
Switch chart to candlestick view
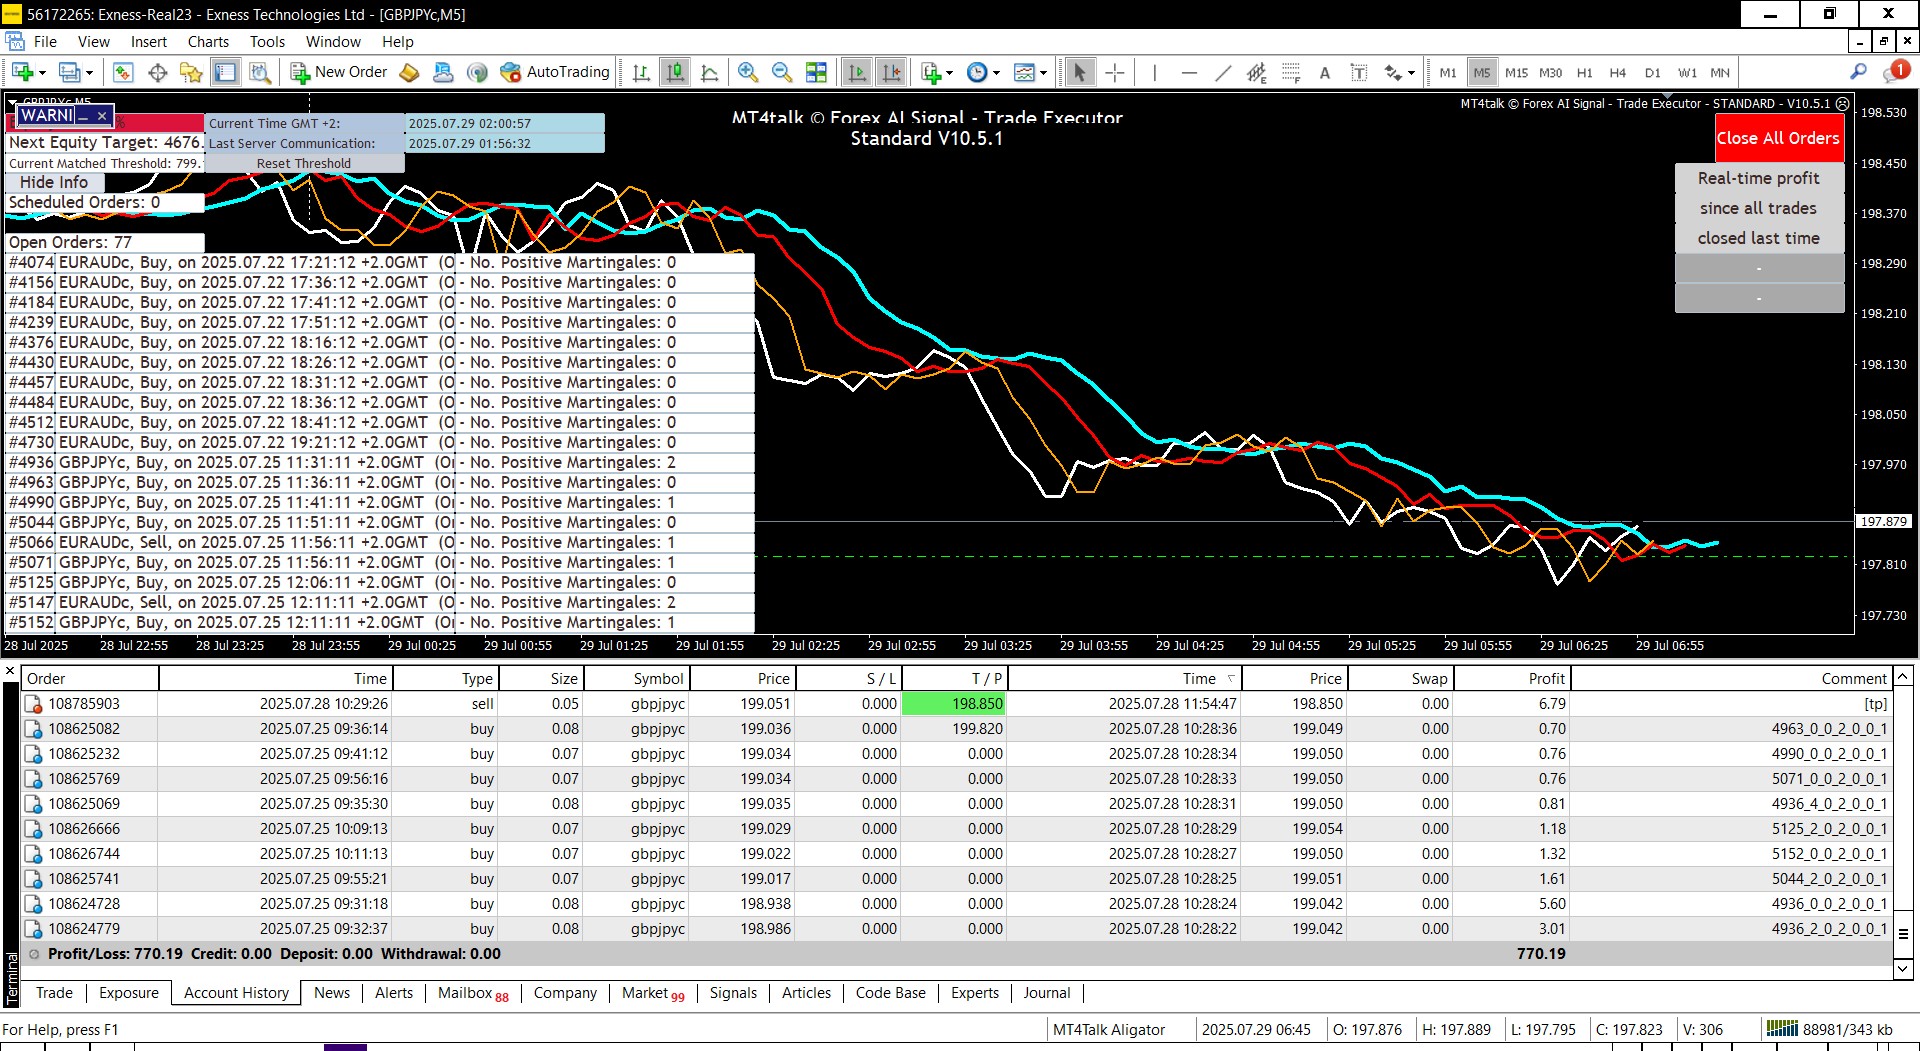point(676,72)
